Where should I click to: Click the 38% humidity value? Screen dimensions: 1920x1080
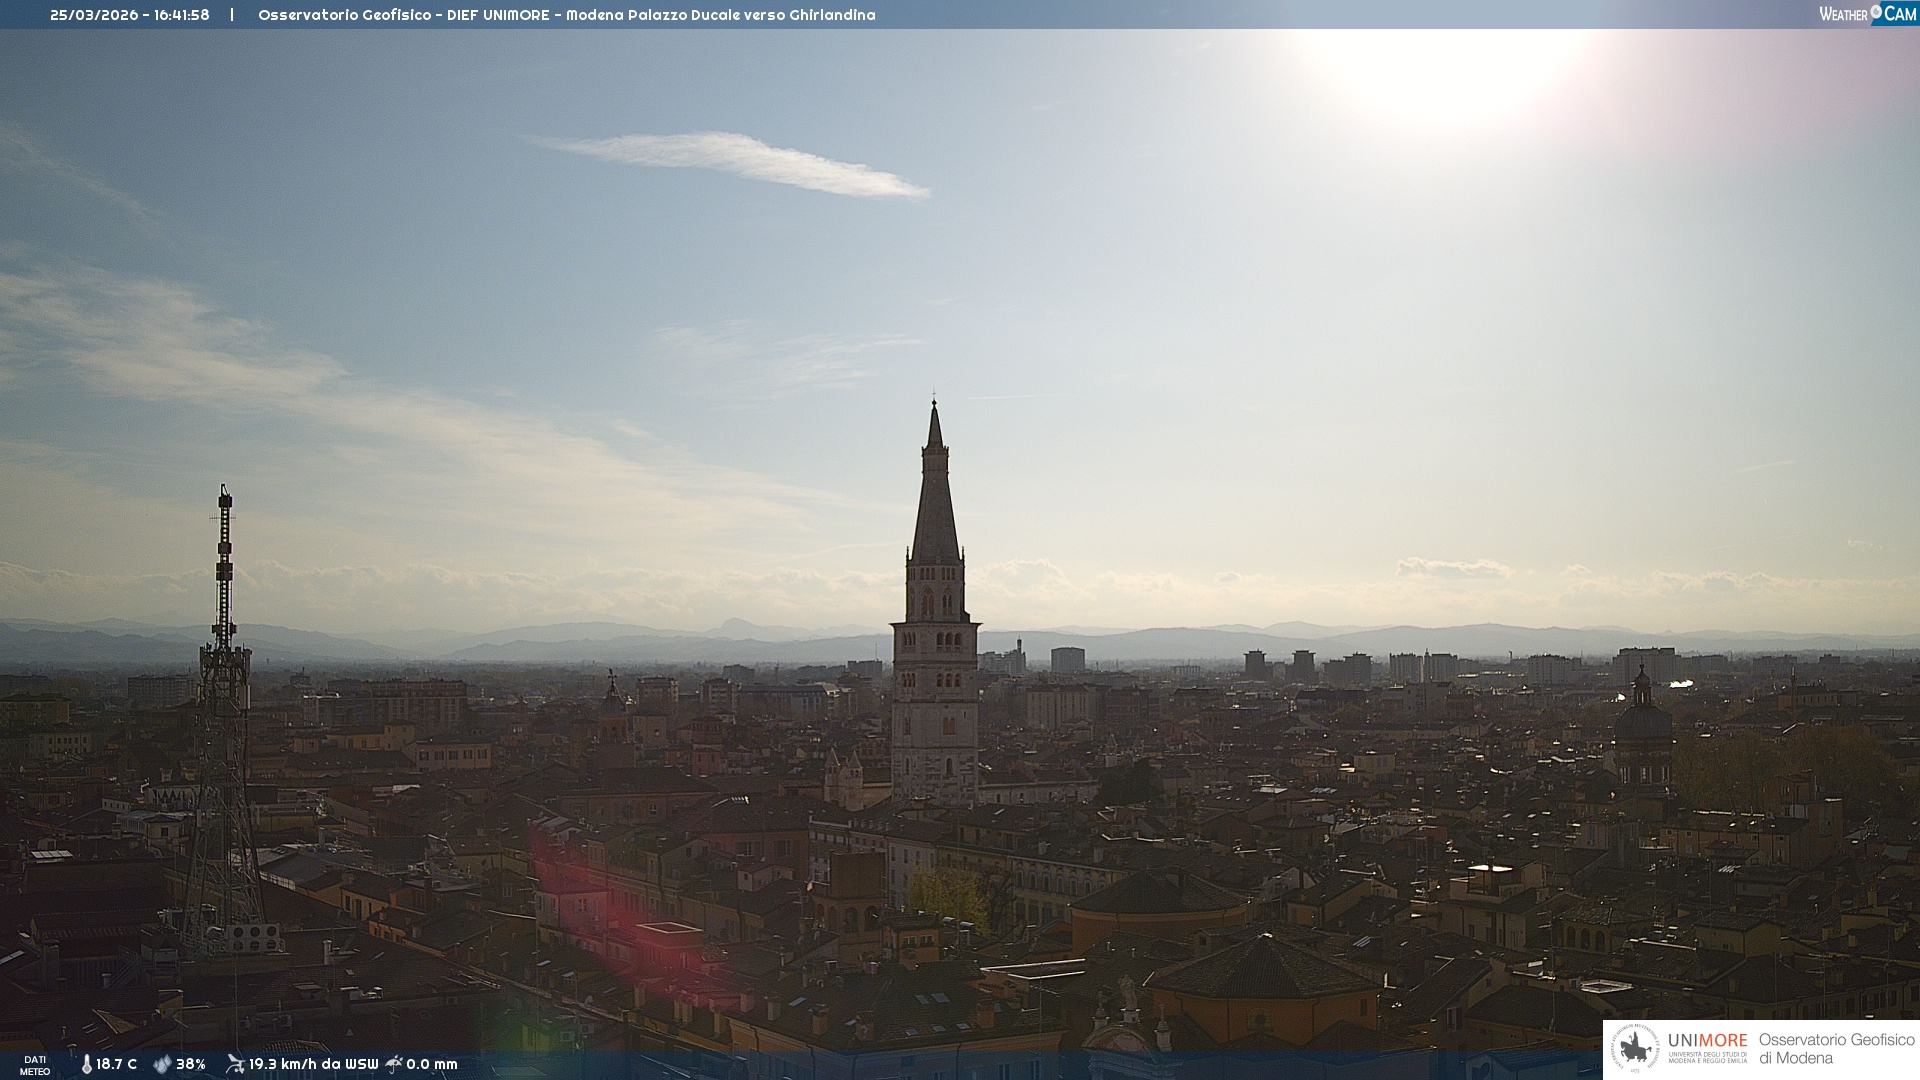click(x=191, y=1064)
